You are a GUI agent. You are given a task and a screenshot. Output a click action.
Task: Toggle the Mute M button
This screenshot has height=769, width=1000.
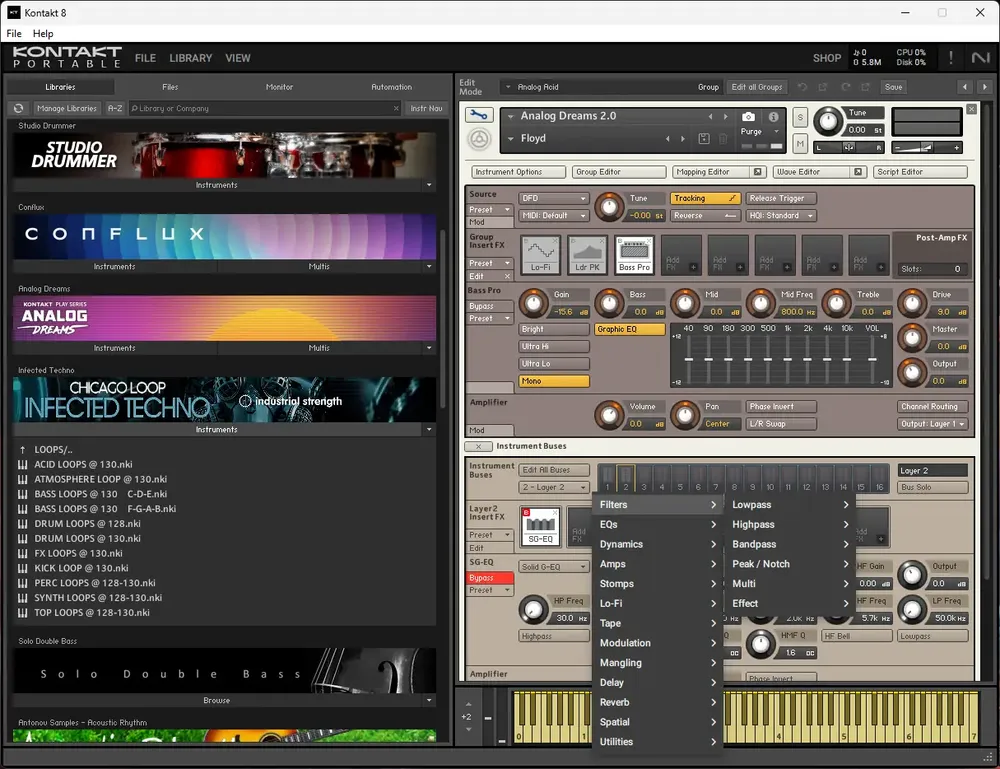(800, 144)
